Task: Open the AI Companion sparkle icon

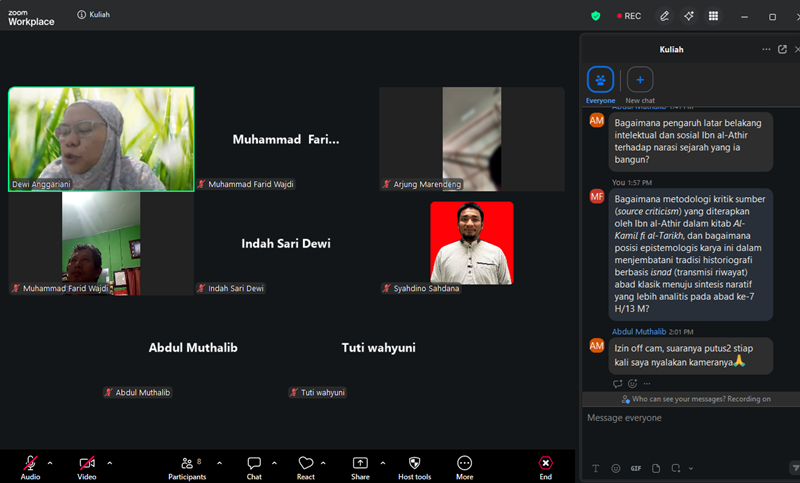Action: pyautogui.click(x=689, y=16)
